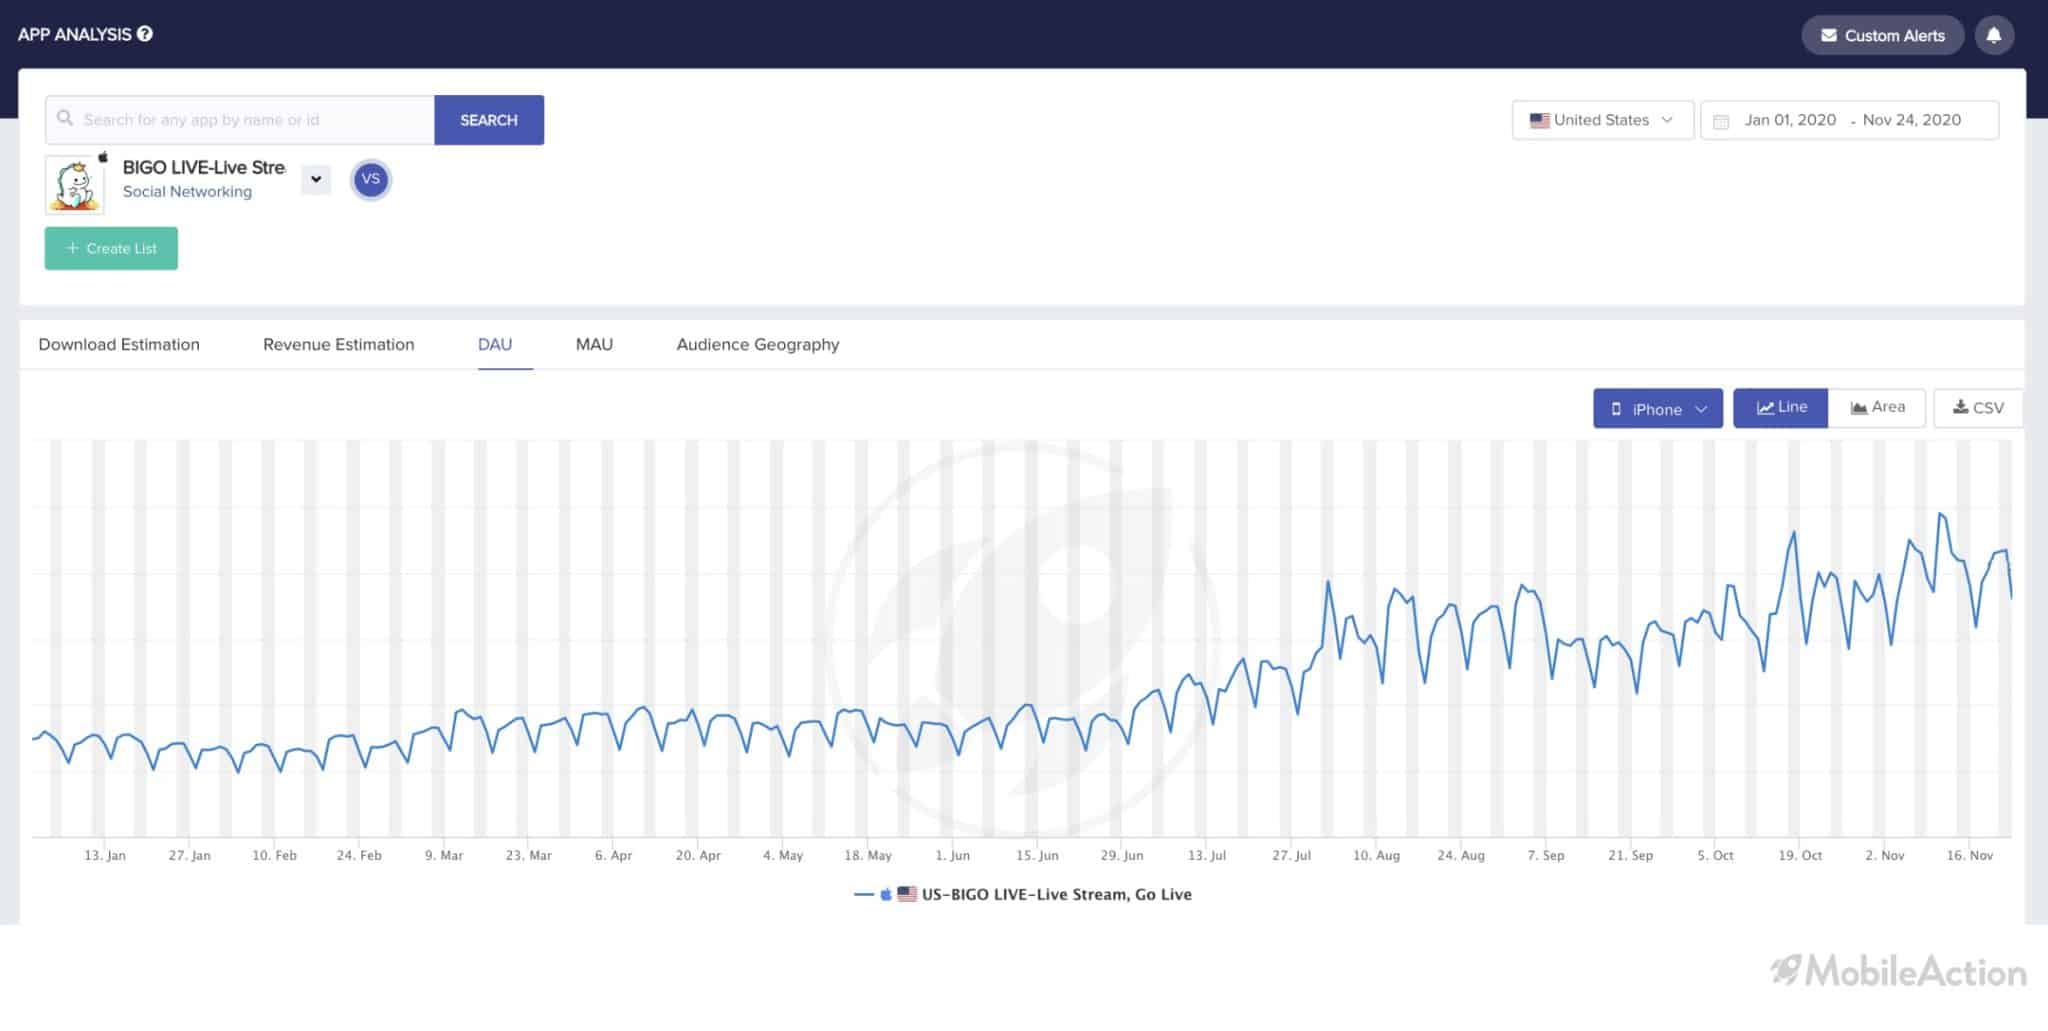Select the DAU tab
This screenshot has width=2048, height=1031.
click(x=495, y=344)
